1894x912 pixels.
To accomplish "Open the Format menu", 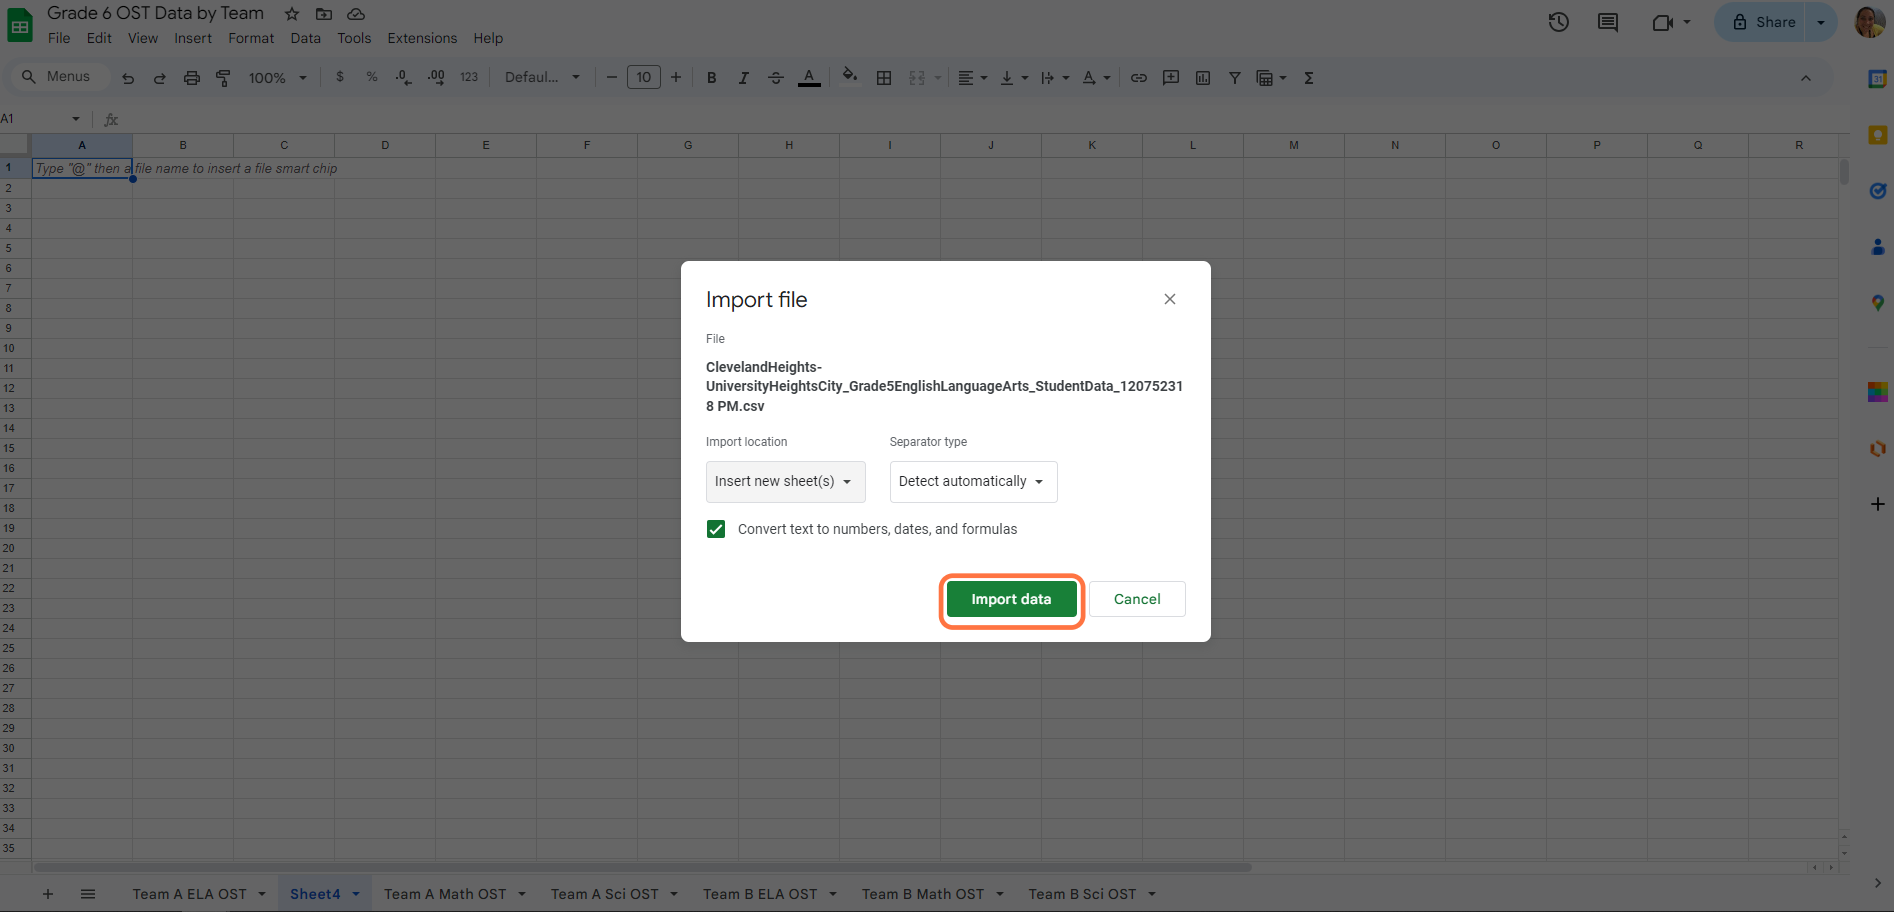I will coord(251,38).
